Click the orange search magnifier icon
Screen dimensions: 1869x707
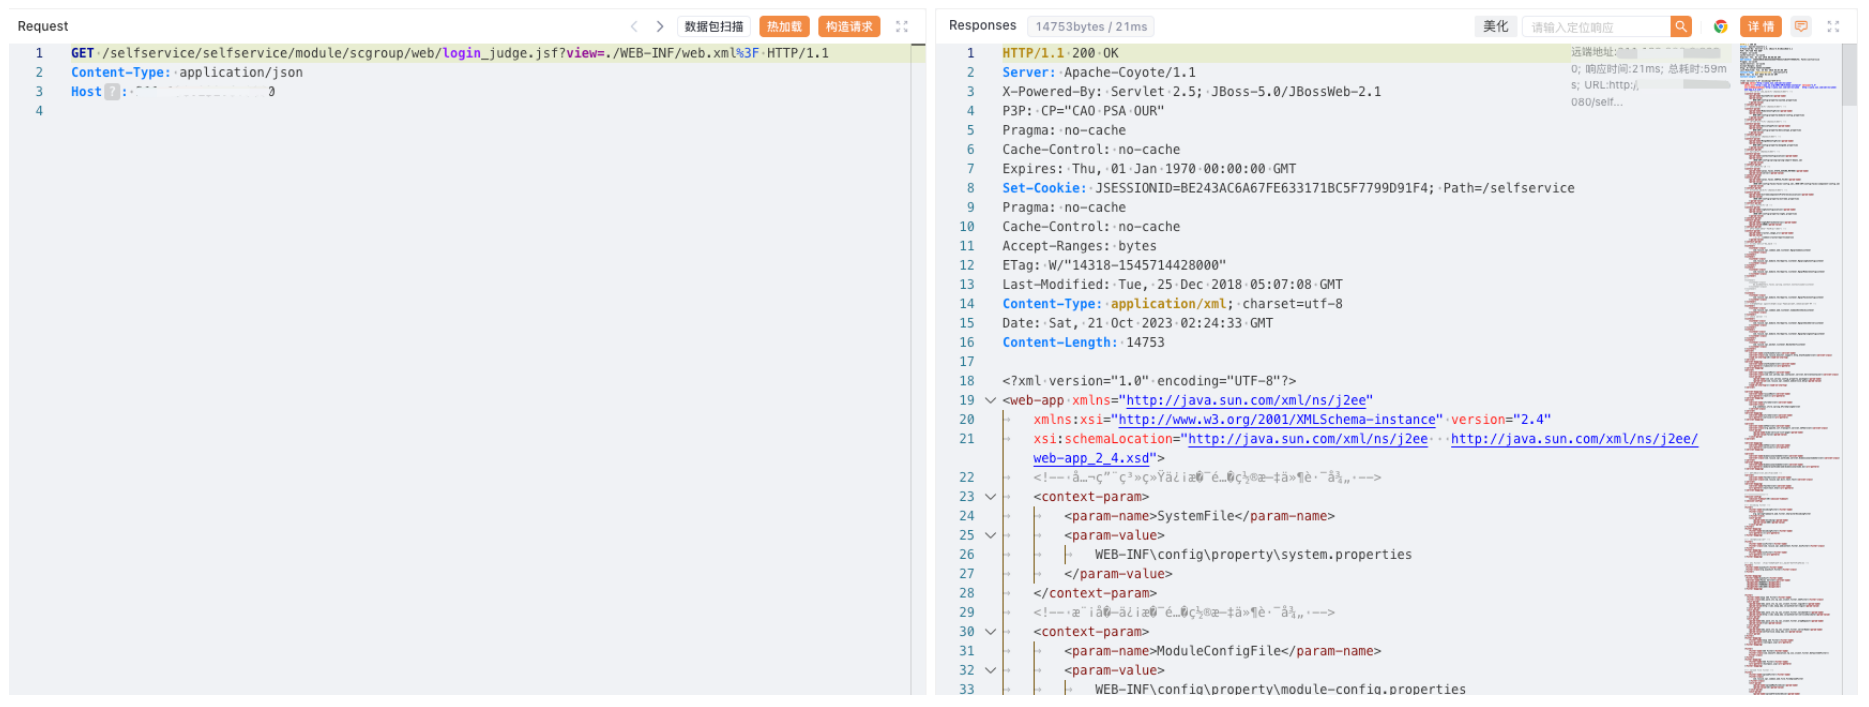(x=1681, y=27)
